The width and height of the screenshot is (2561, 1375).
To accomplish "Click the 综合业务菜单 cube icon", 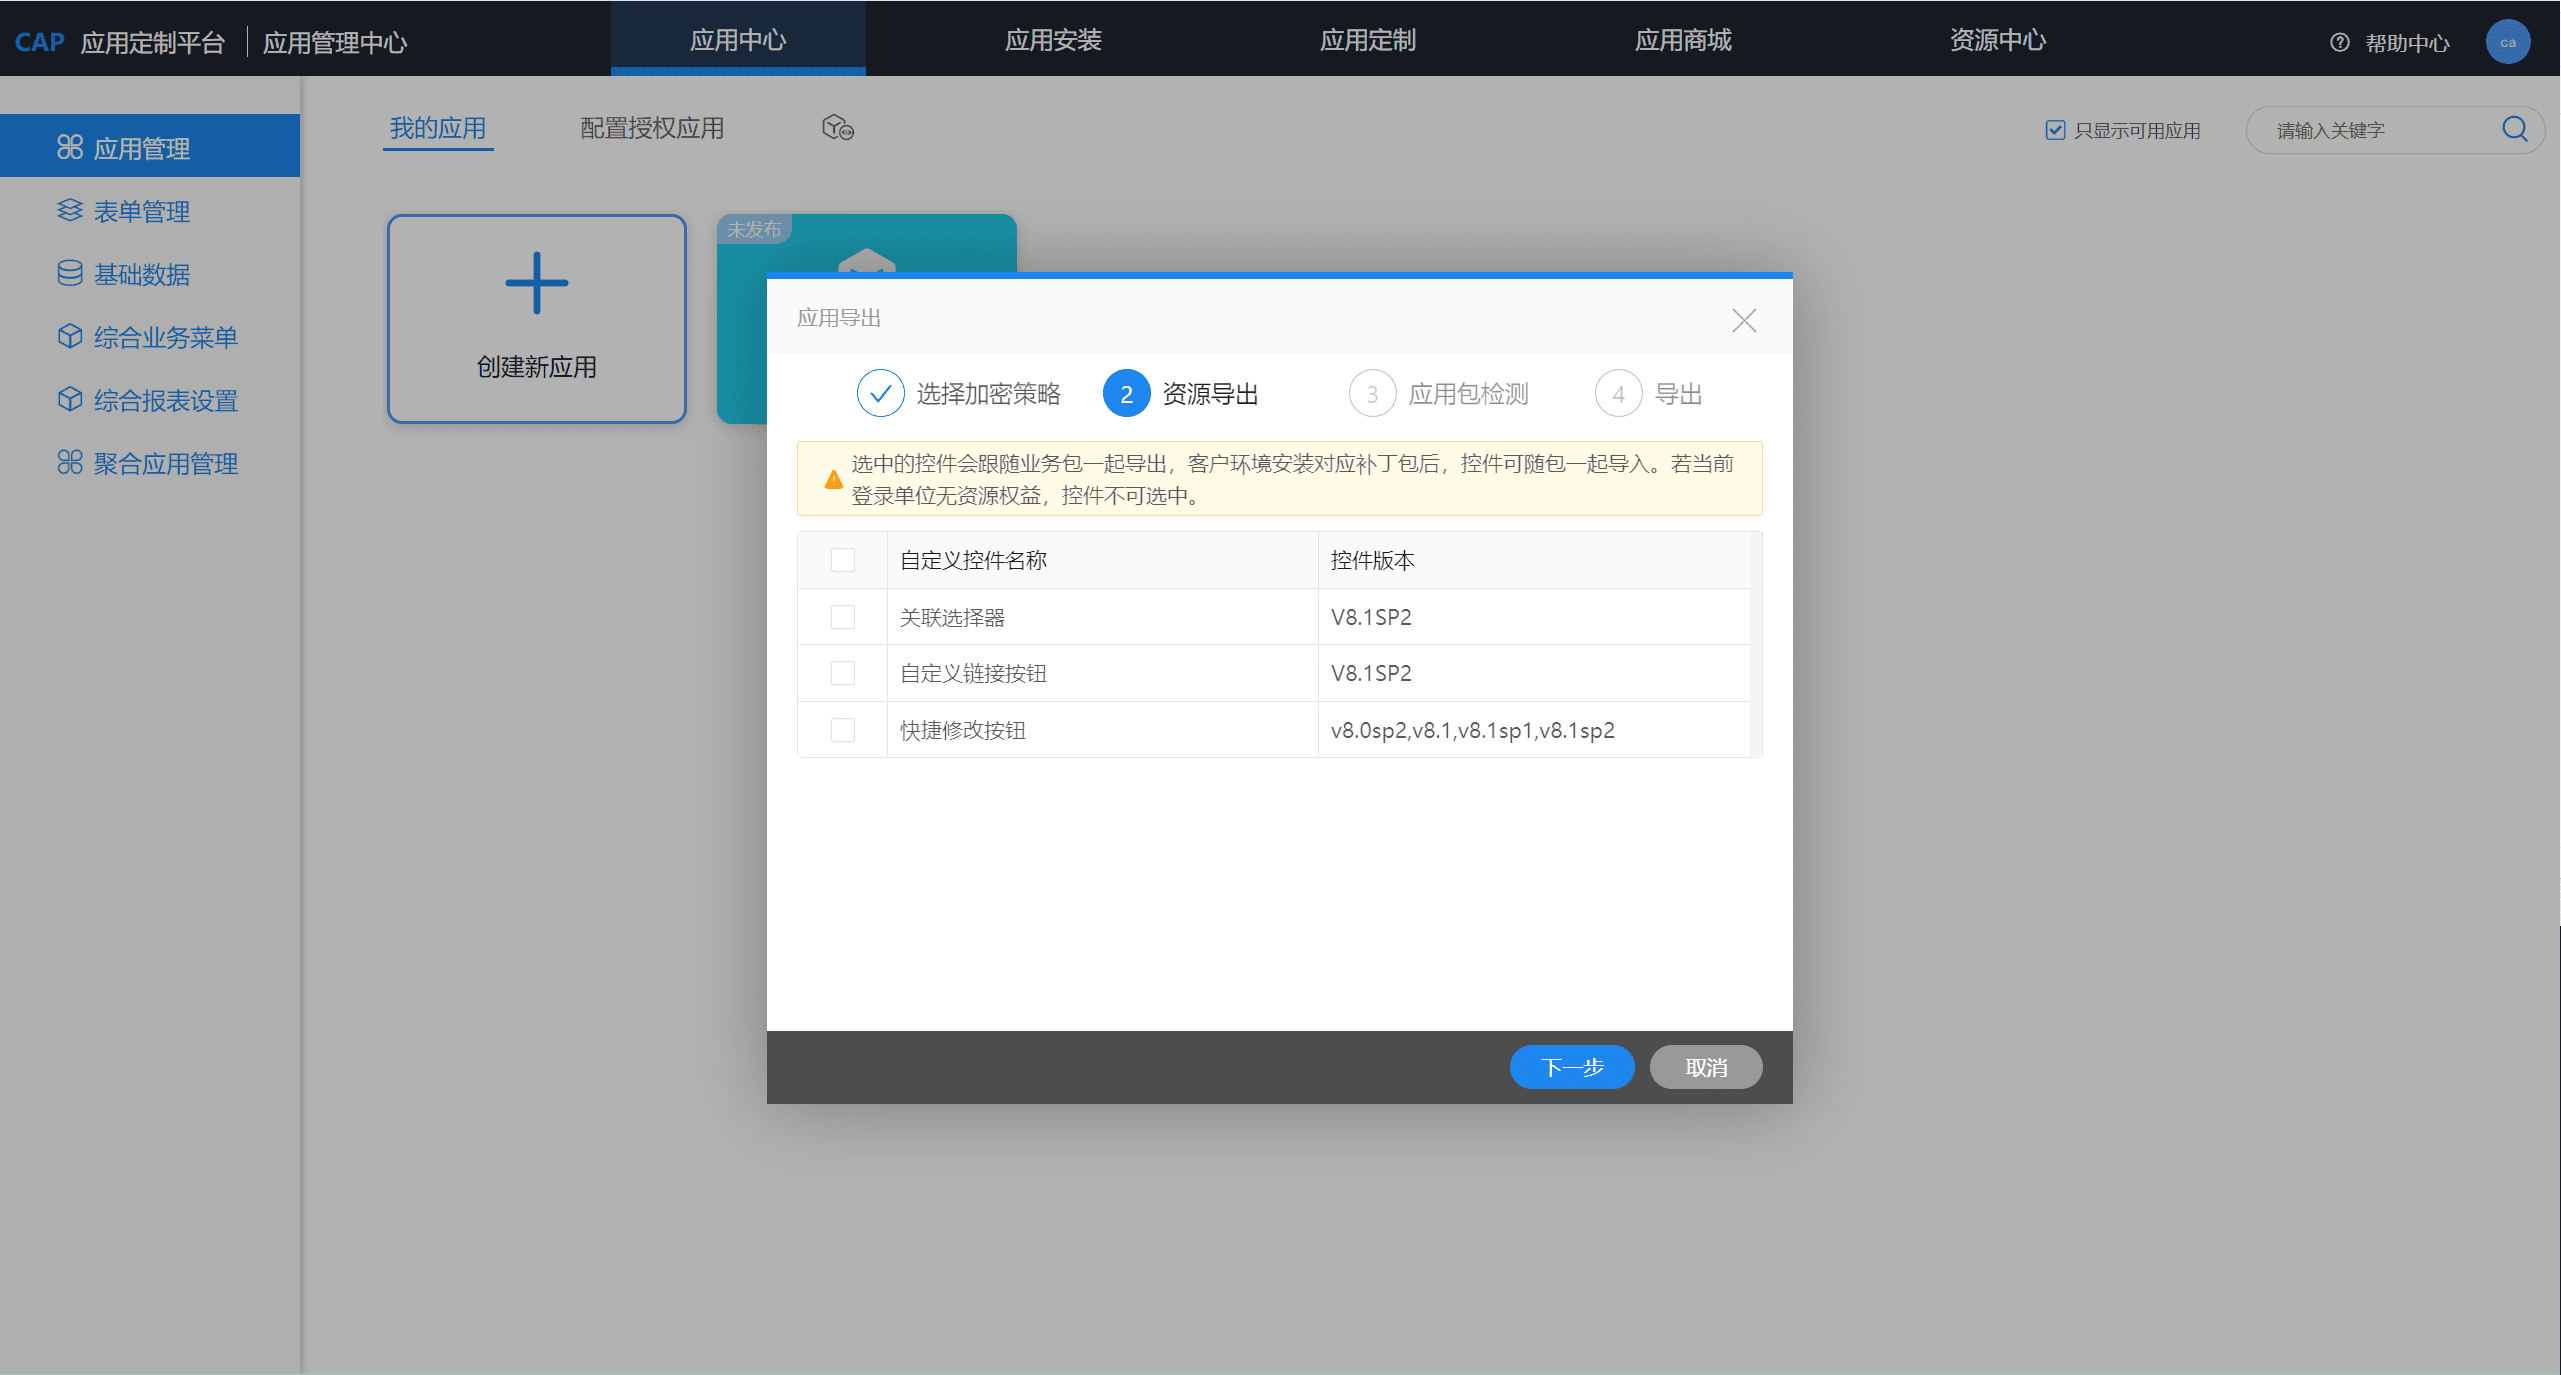I will pos(69,337).
